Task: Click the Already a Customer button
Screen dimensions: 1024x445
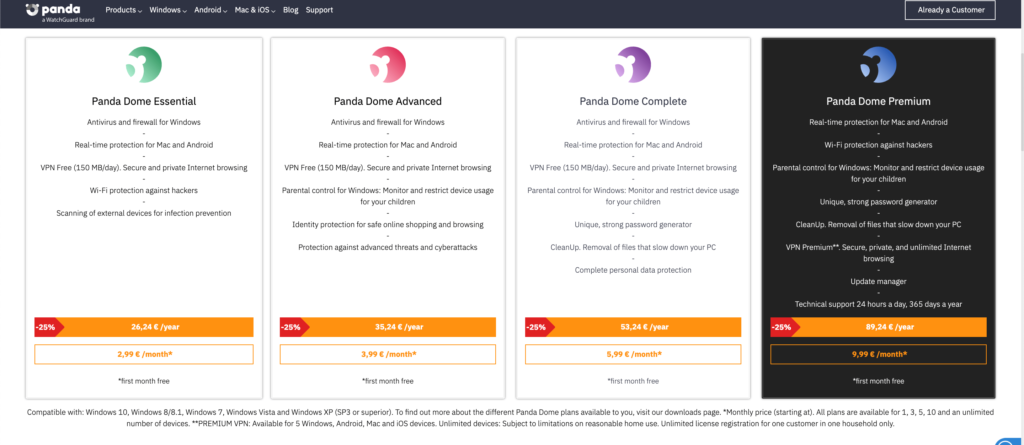Action: [x=950, y=10]
